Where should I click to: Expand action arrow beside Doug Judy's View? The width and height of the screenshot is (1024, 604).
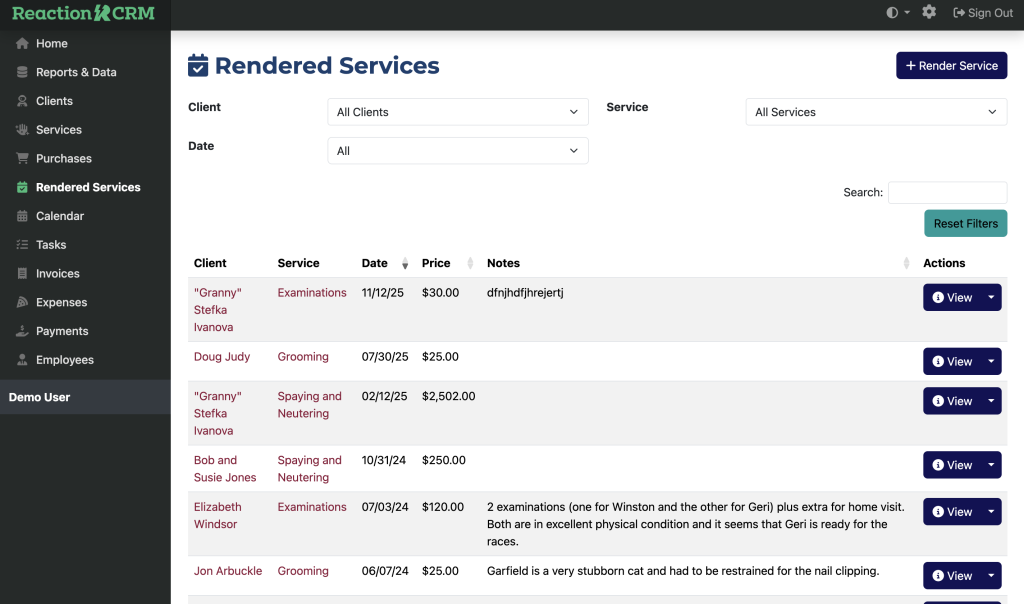click(x=991, y=362)
